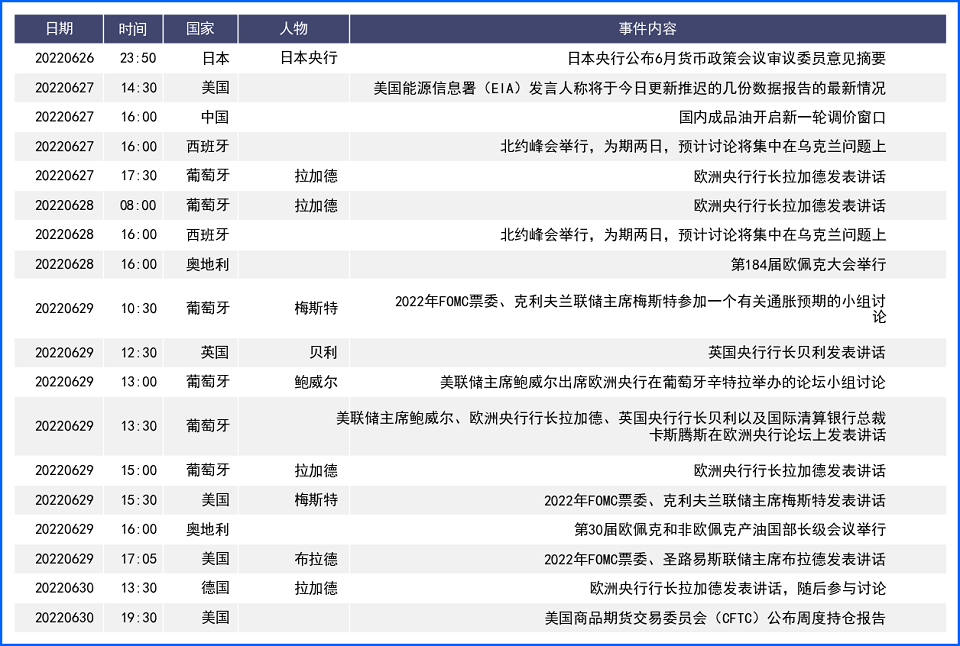This screenshot has height=646, width=960.
Task: Click the 事件内容 column header
Action: [x=647, y=29]
